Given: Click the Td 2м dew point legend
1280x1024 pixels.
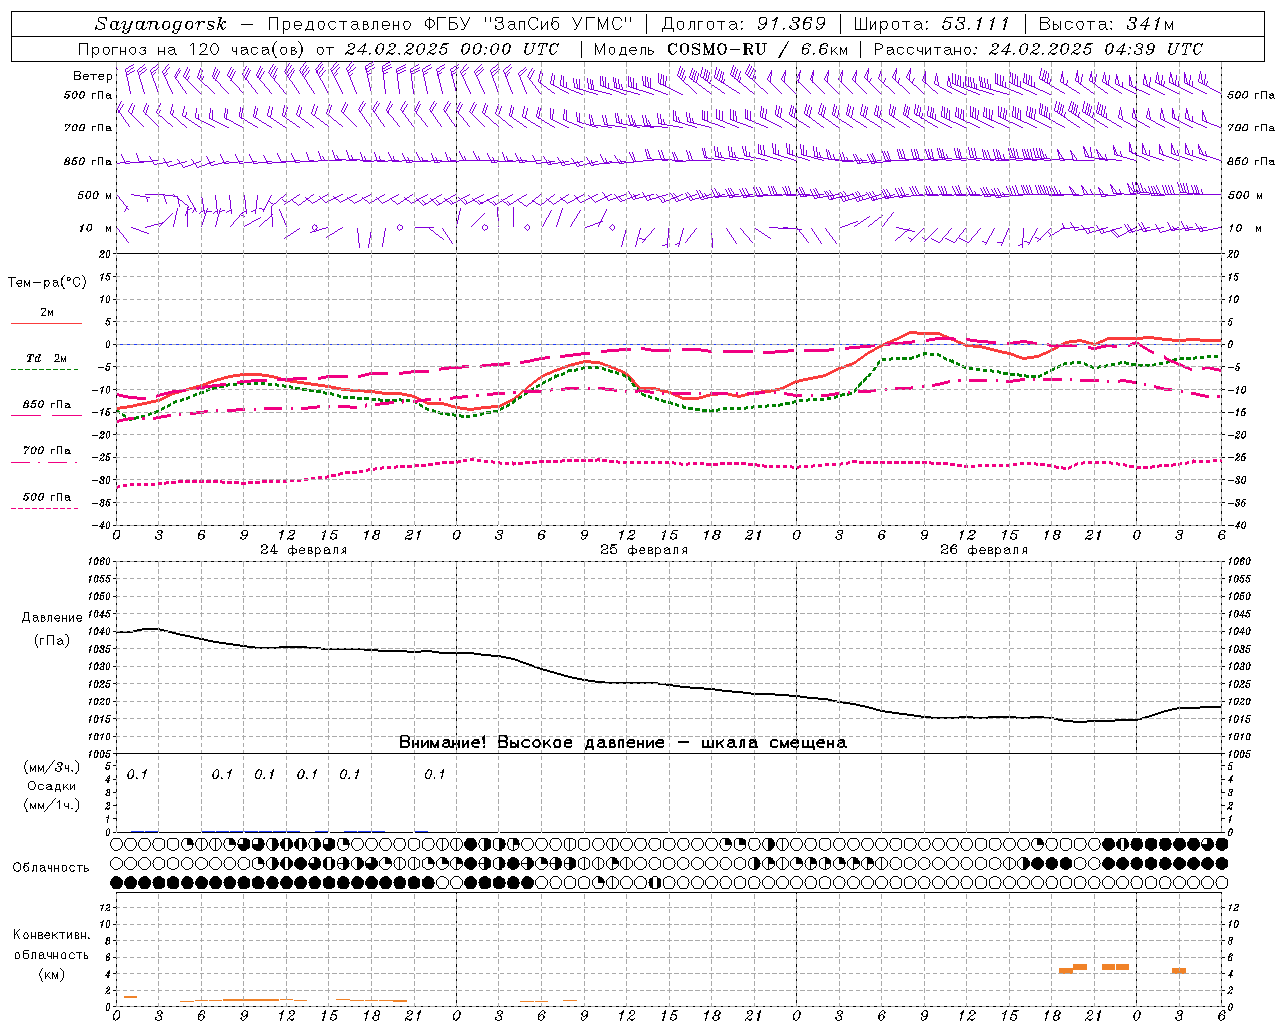Looking at the screenshot, I should (46, 359).
